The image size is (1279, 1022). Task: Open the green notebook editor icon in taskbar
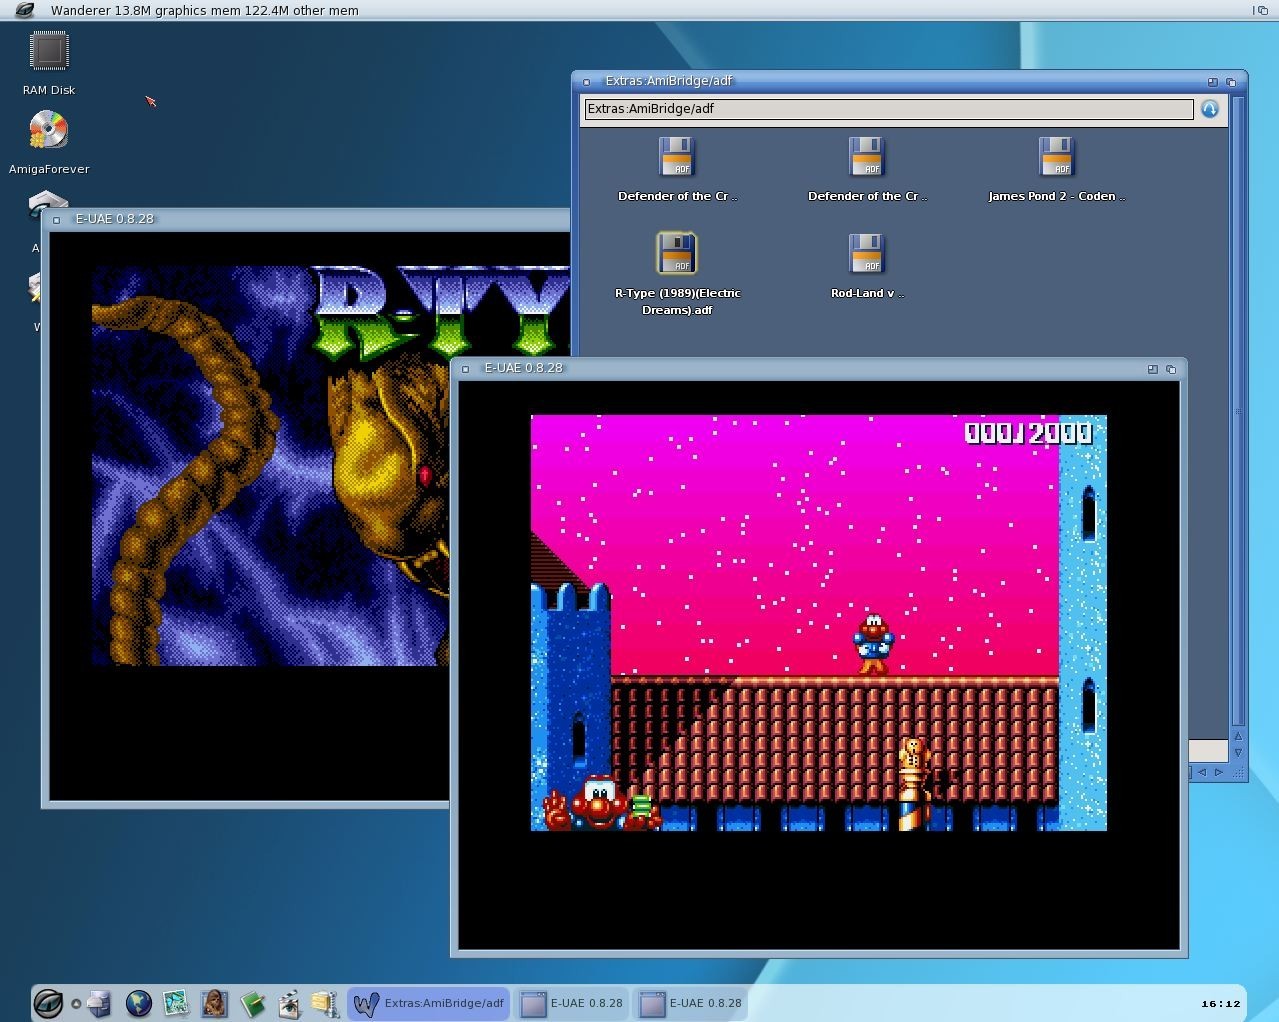[252, 1003]
